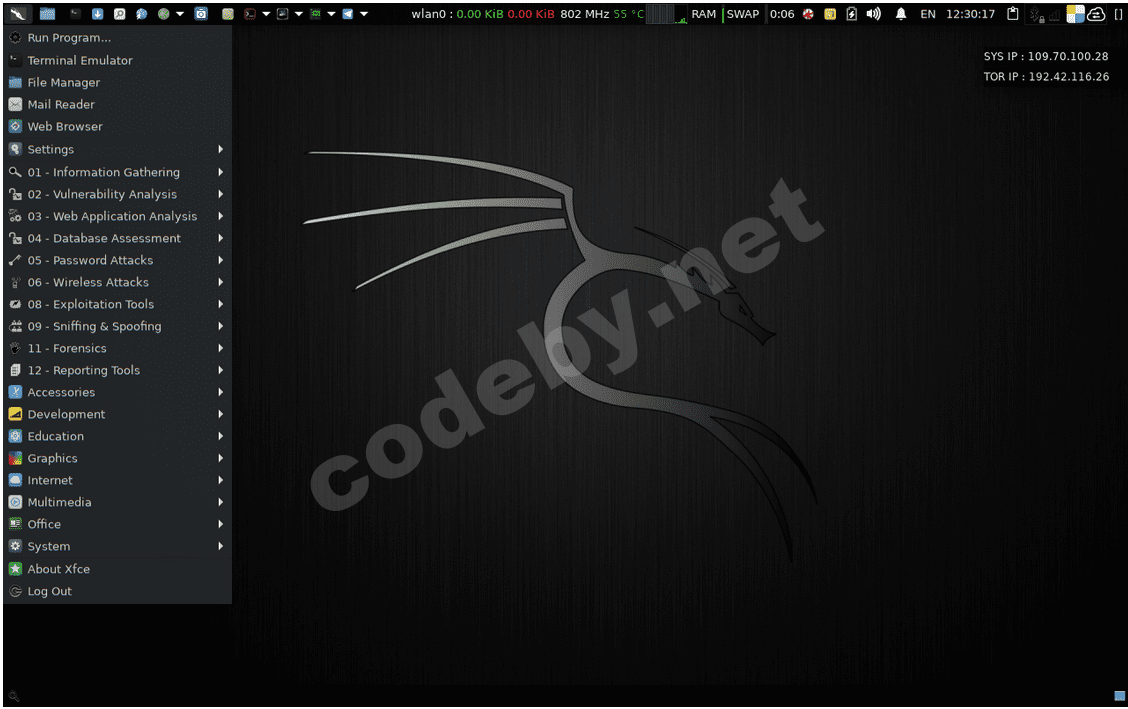Click the yellow map-like launcher icon

tap(227, 14)
